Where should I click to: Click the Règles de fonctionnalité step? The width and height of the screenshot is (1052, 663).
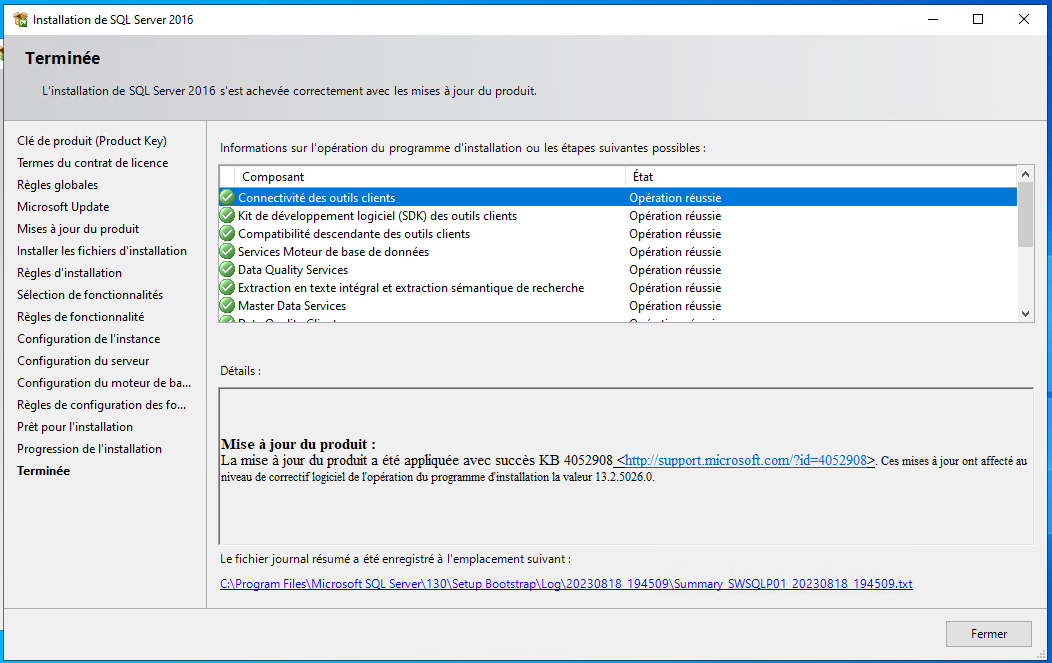(81, 317)
